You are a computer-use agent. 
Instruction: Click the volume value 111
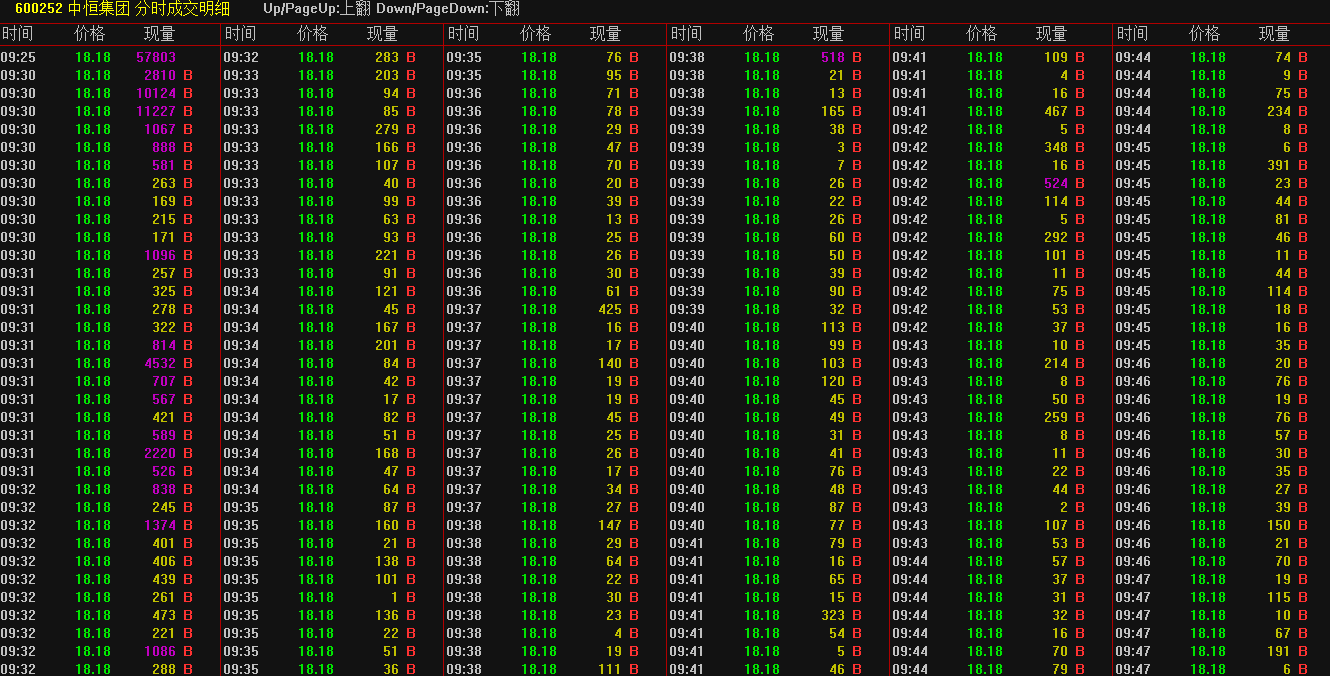point(610,669)
